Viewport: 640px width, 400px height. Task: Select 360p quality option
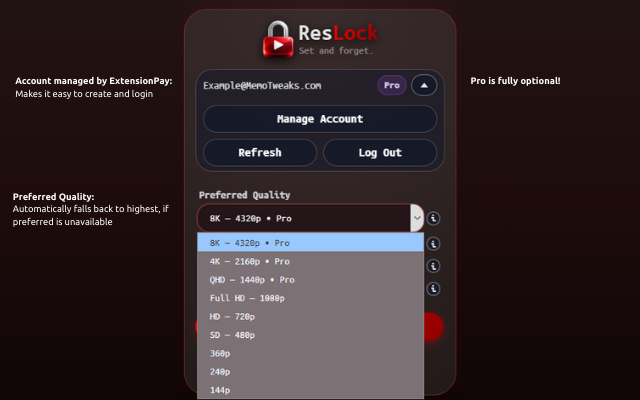click(x=311, y=353)
